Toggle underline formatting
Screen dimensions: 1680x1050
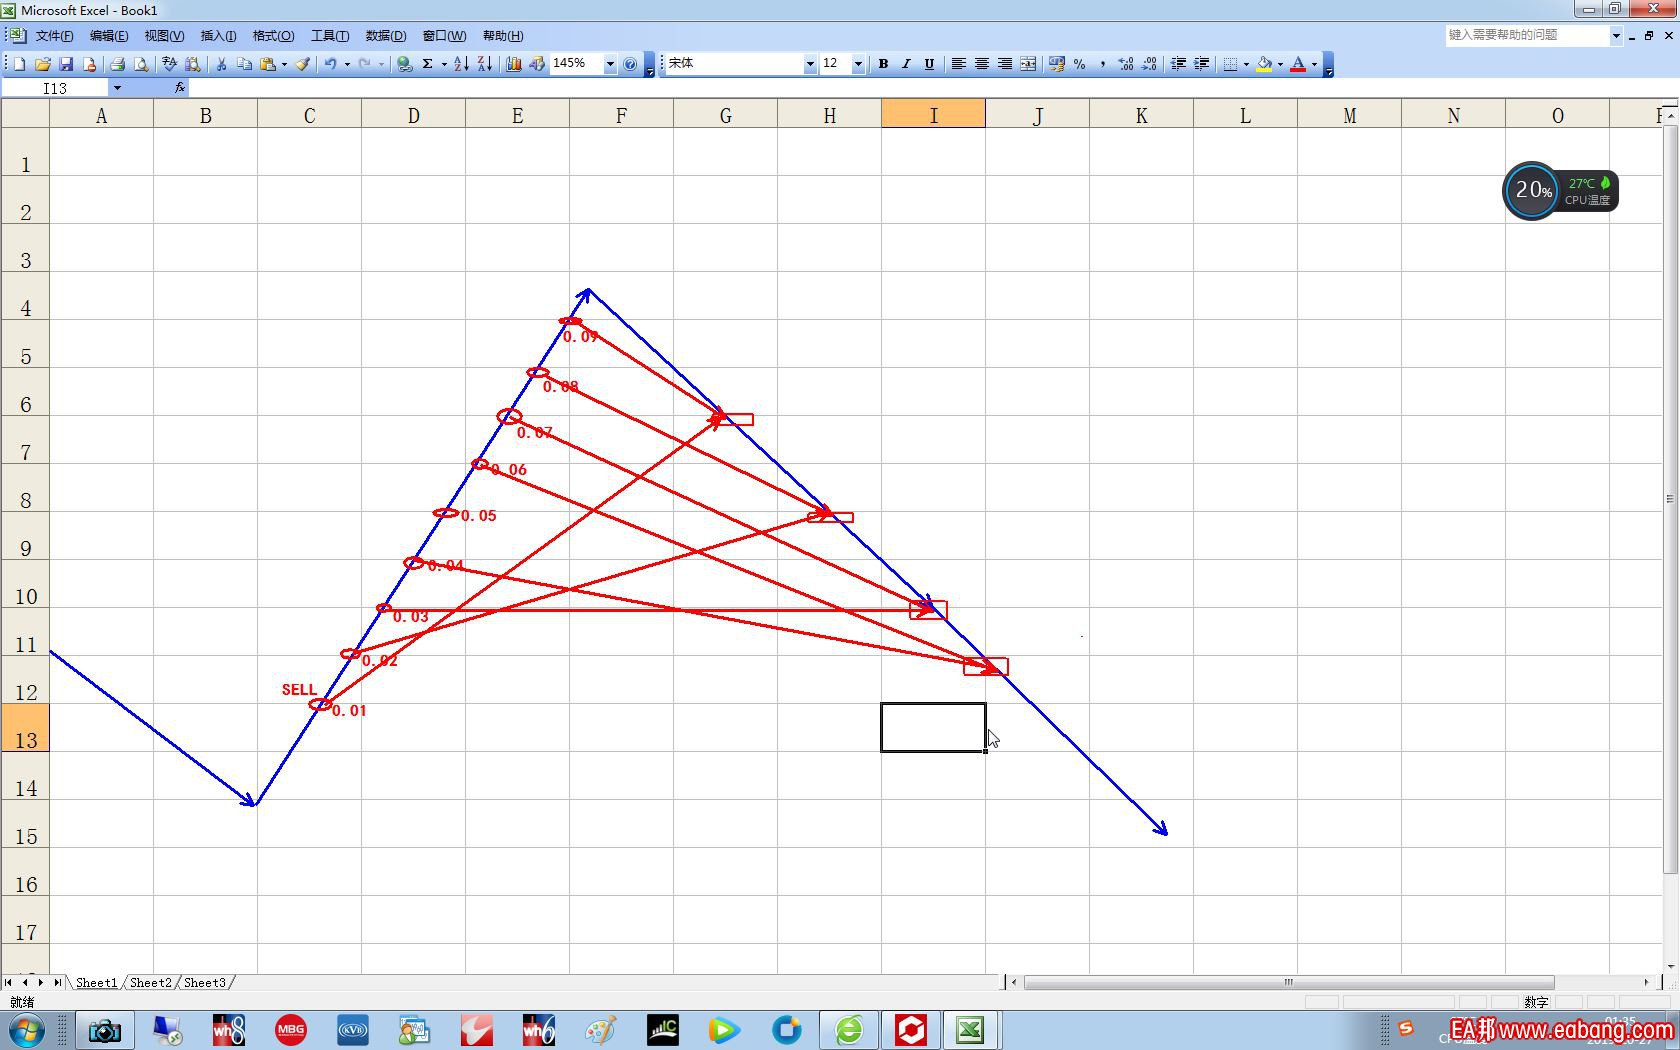[929, 64]
